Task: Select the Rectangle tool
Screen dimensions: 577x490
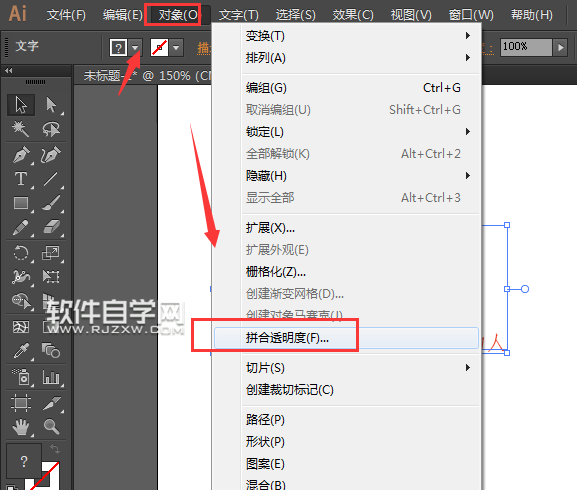Action: pyautogui.click(x=21, y=203)
